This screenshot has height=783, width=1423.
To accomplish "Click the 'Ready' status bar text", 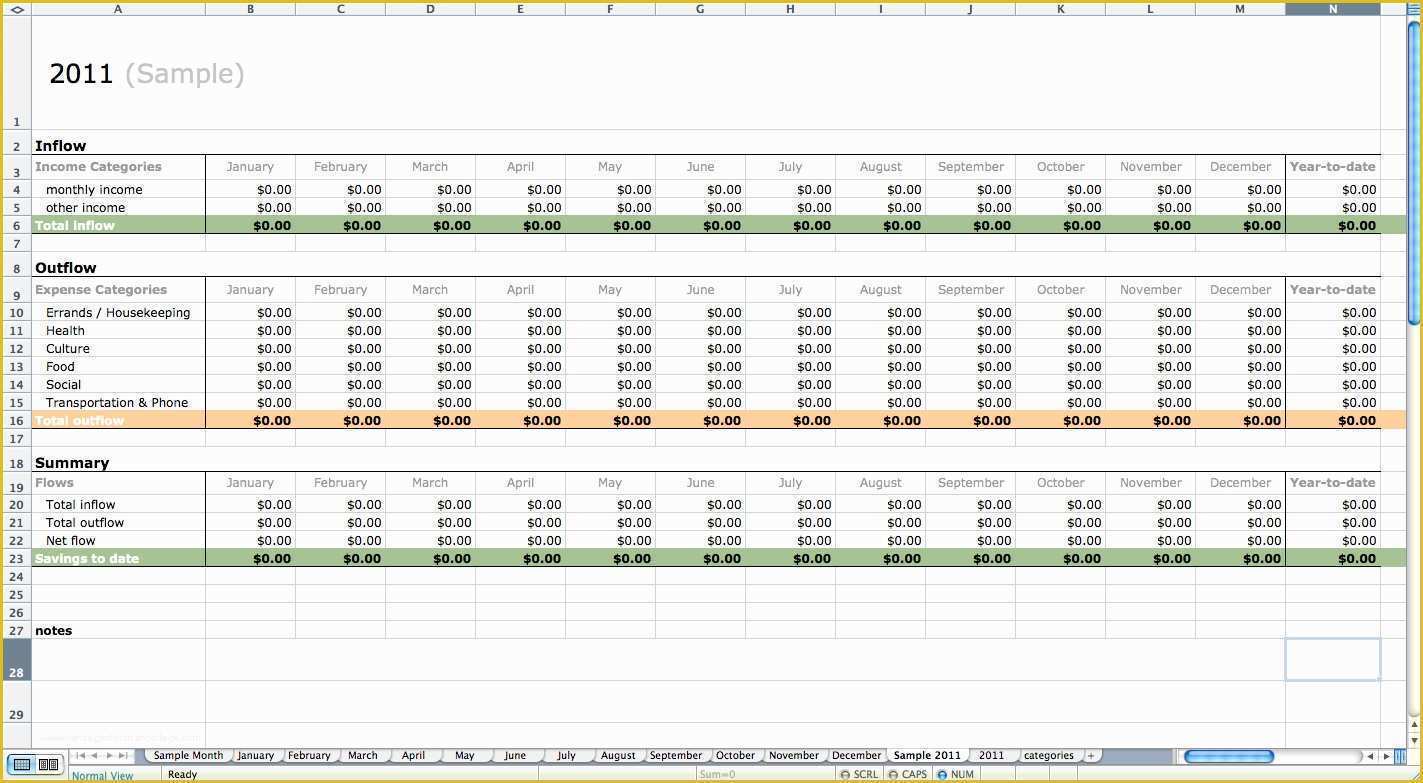I will [x=182, y=774].
